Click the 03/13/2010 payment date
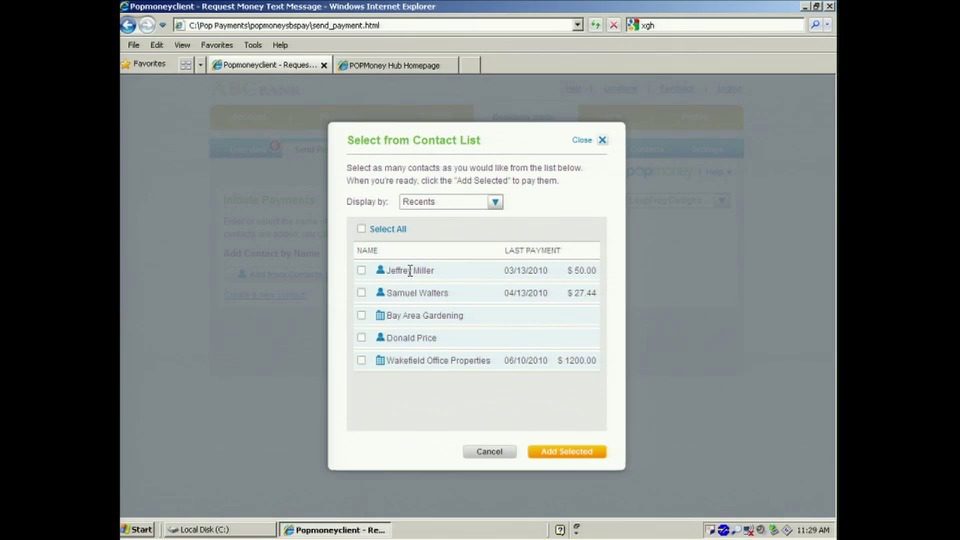Image resolution: width=960 pixels, height=540 pixels. 526,271
